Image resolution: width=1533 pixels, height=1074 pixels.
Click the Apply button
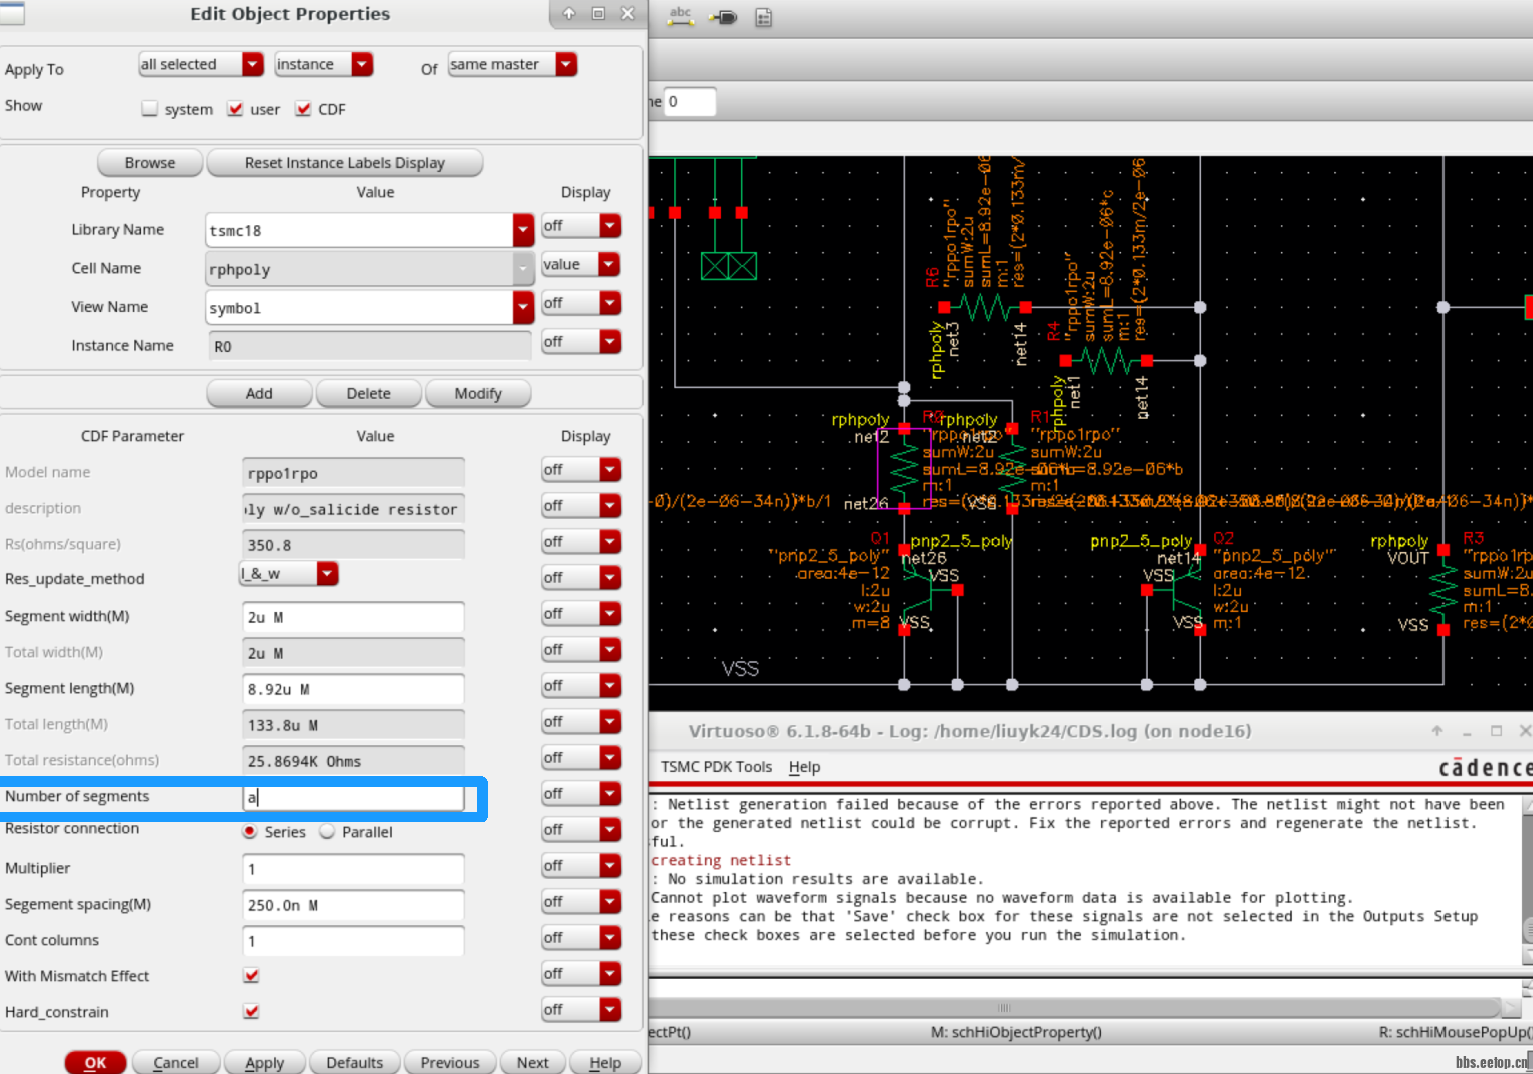pos(264,1062)
